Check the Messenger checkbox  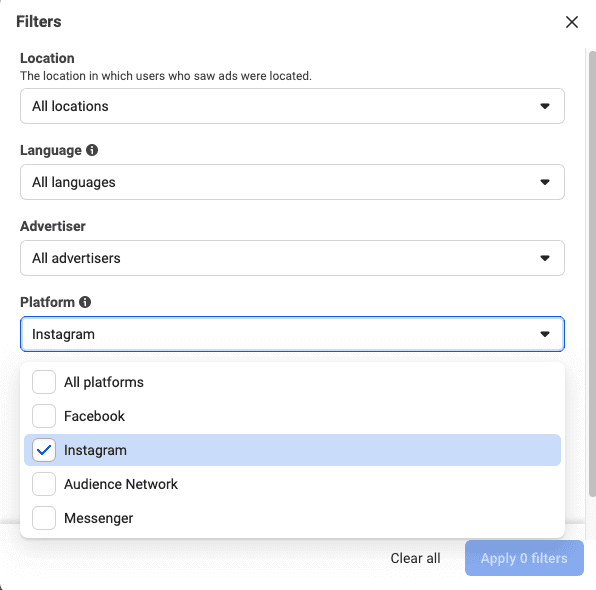pos(44,518)
